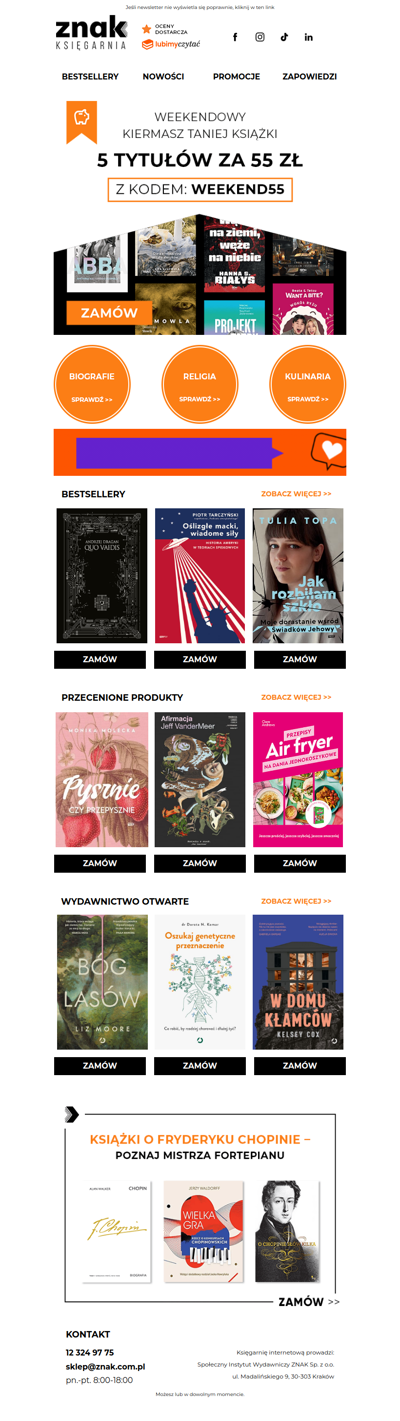Viewport: 400px width, 1421px height.
Task: Click ZAMÓW under the Air fryer book
Action: tap(300, 863)
